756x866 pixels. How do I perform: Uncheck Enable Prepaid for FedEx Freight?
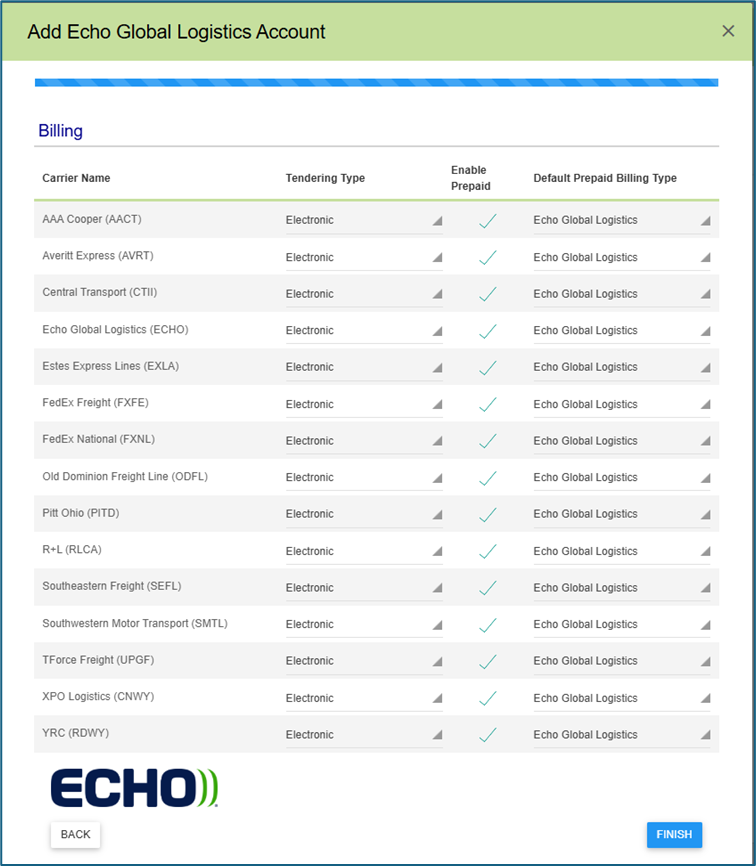point(488,405)
